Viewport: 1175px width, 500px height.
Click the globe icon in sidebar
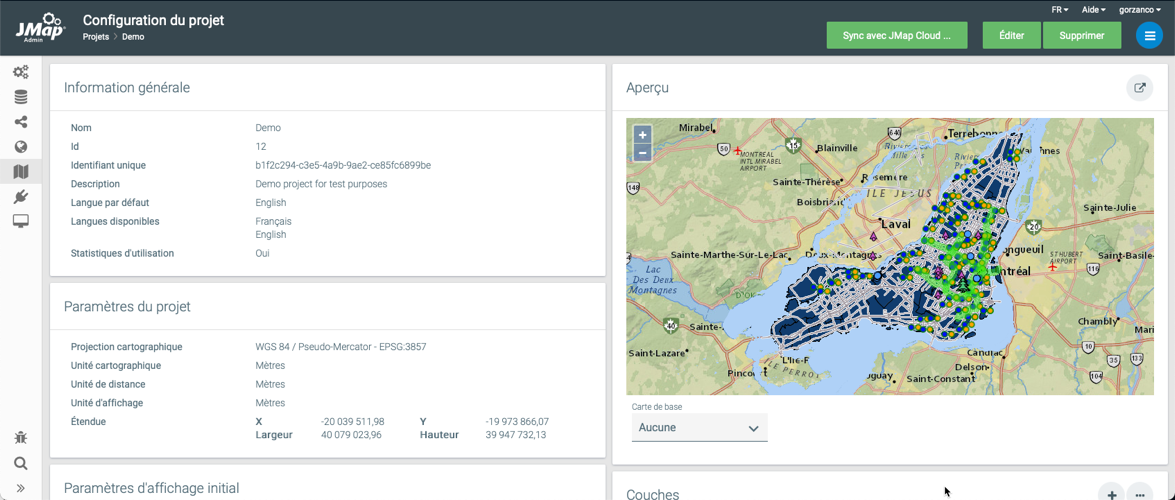pos(20,147)
